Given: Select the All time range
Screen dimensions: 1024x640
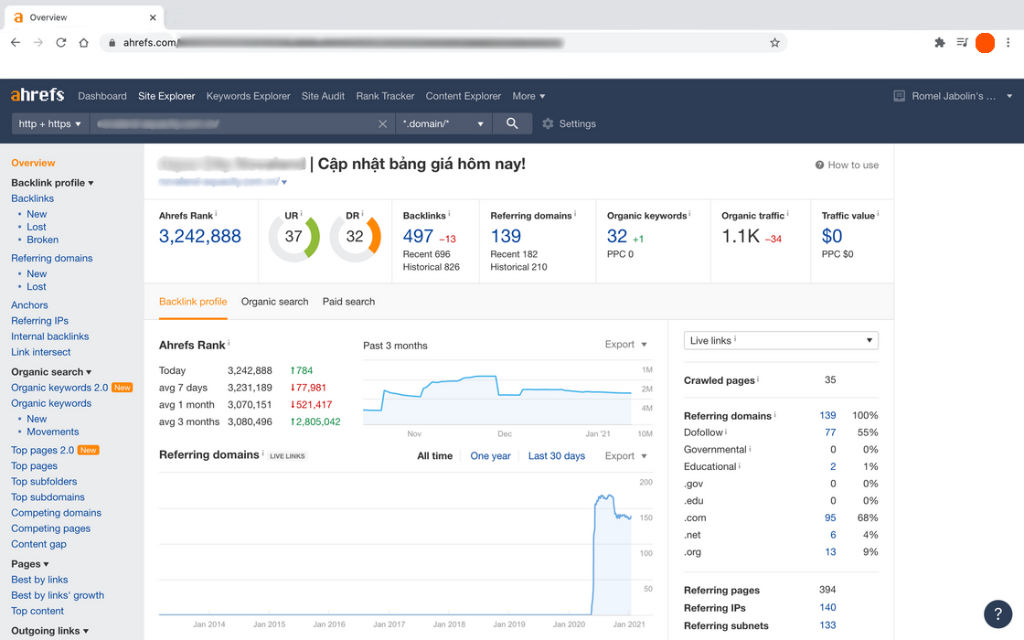Looking at the screenshot, I should 434,456.
